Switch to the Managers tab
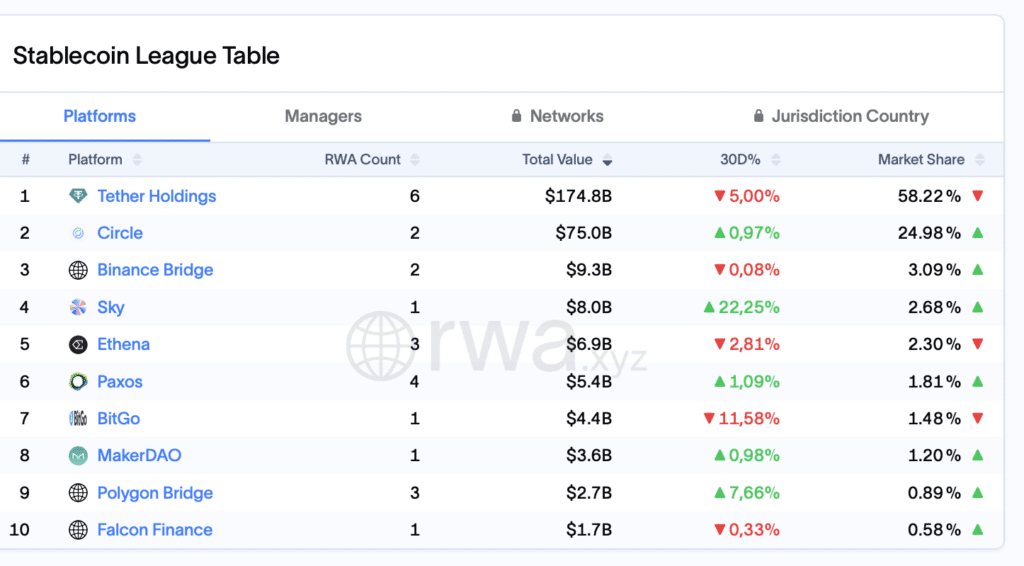1024x566 pixels. pos(323,116)
